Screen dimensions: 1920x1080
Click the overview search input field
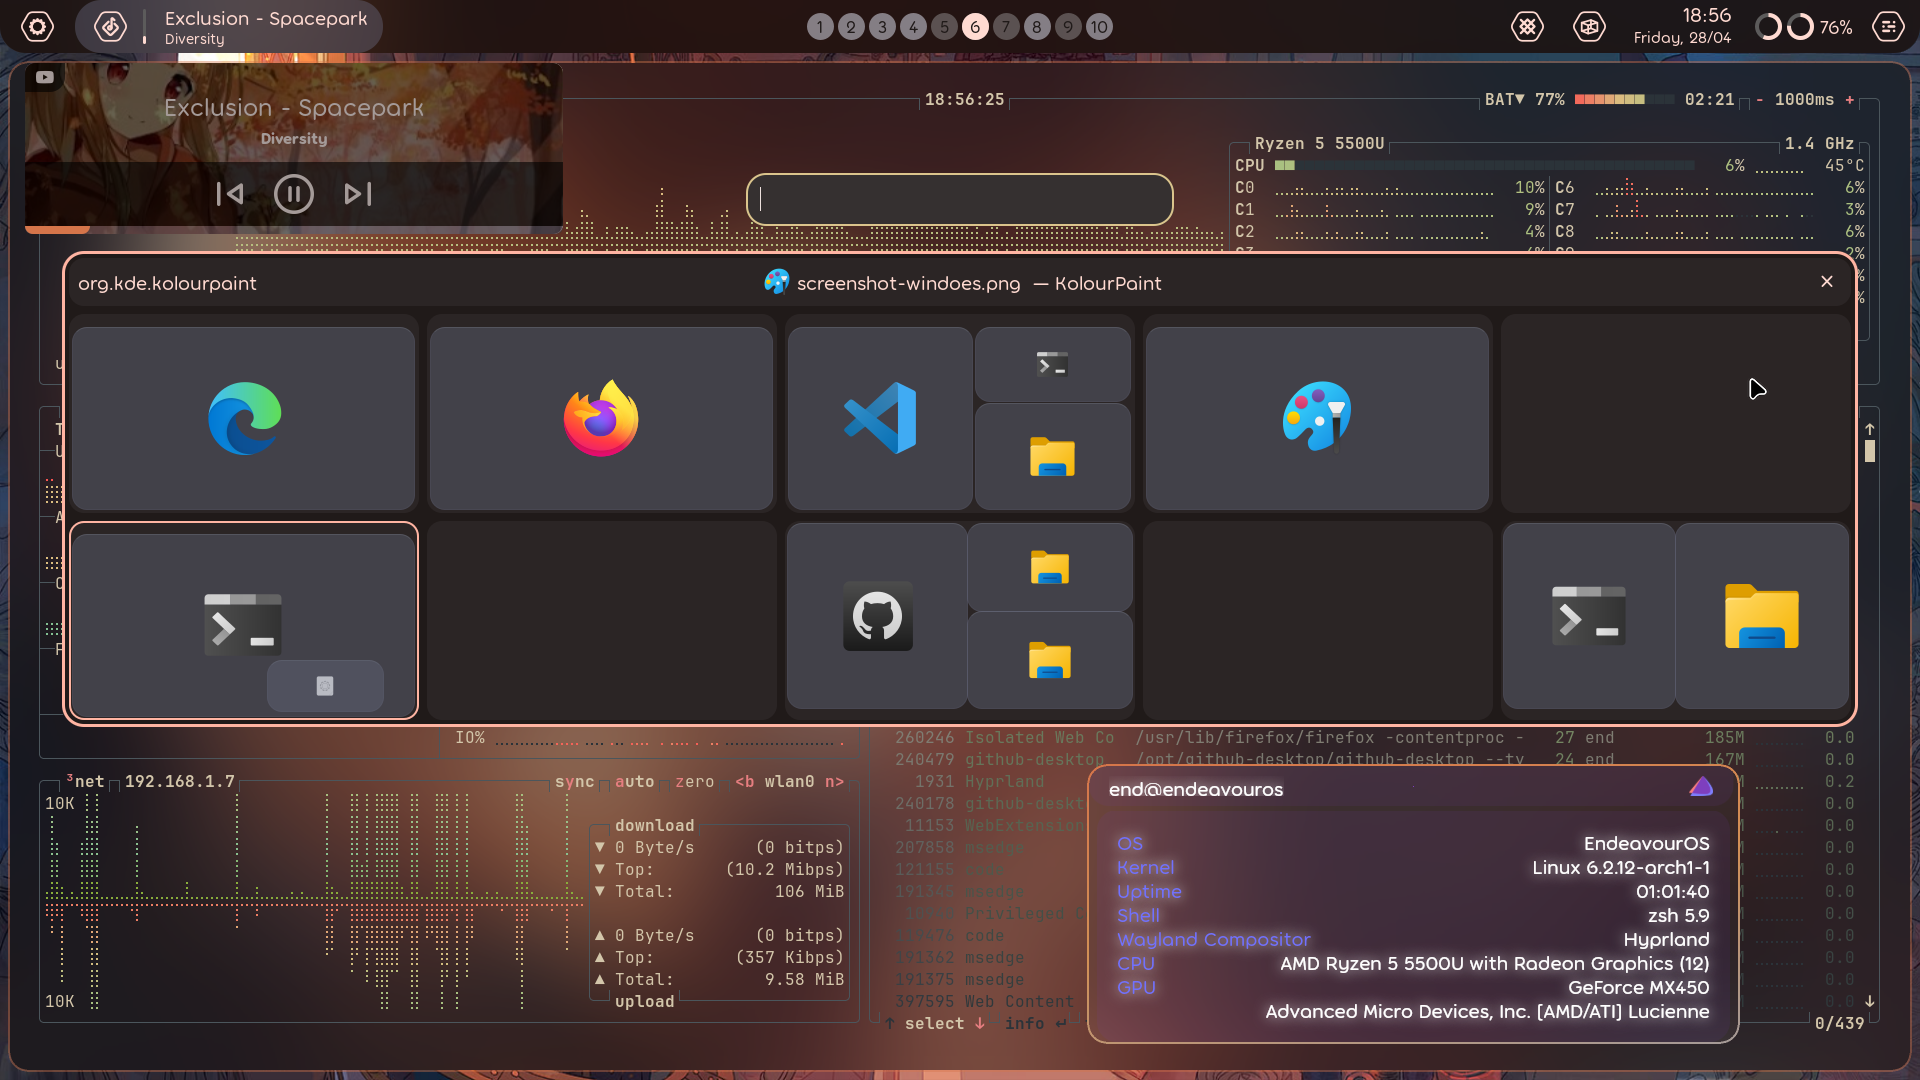959,199
